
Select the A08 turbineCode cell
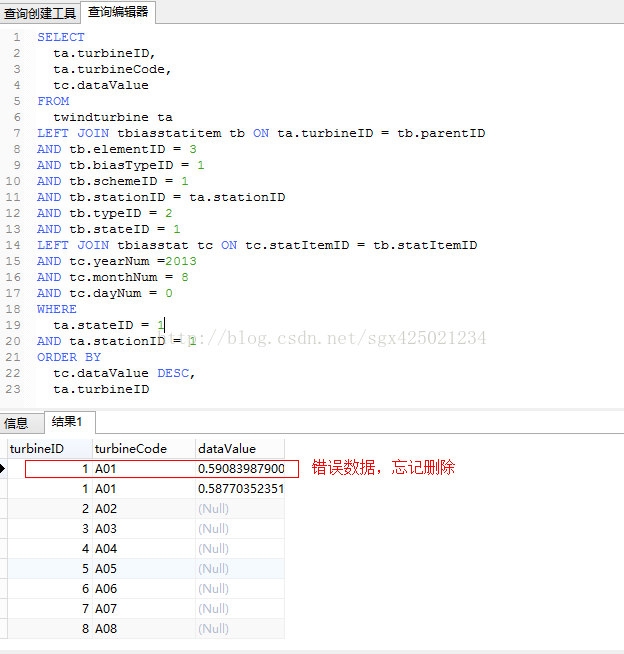[x=143, y=629]
